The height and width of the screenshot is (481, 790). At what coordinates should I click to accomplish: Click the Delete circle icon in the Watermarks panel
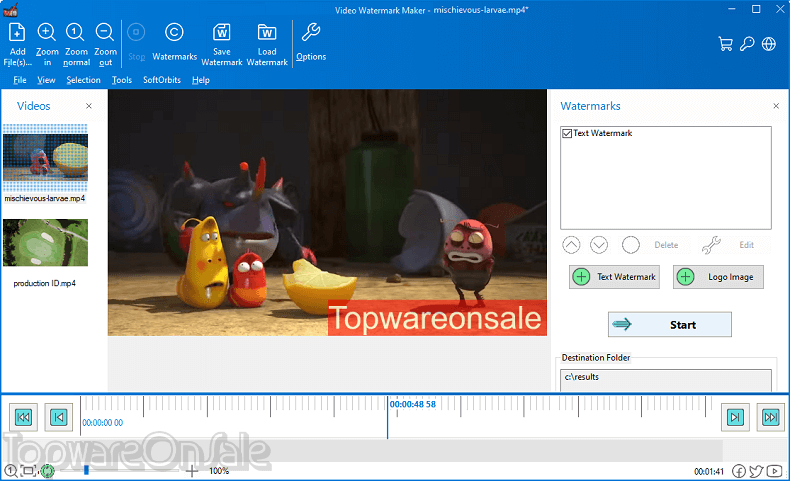pyautogui.click(x=631, y=245)
